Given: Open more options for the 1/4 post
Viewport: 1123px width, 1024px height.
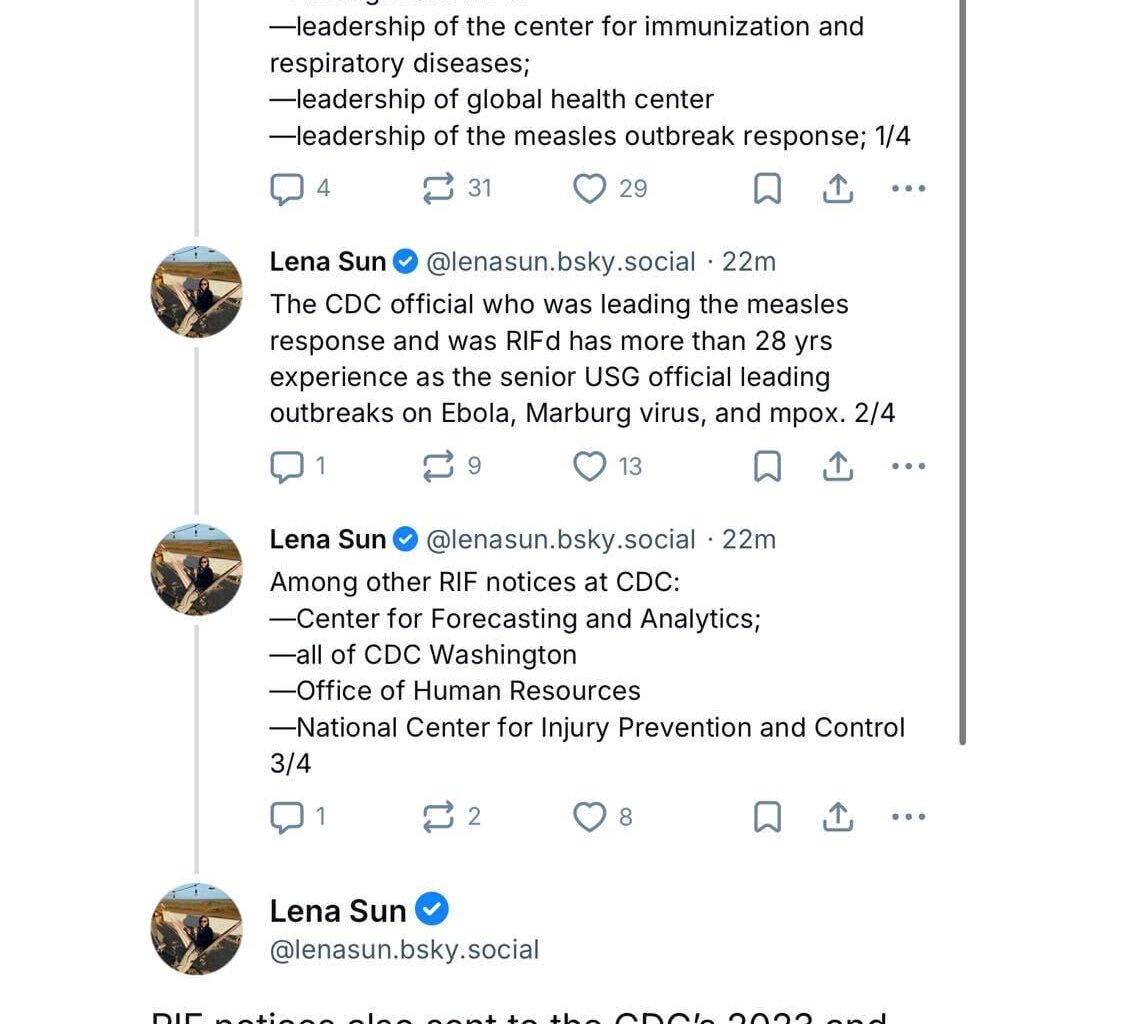Looking at the screenshot, I should pyautogui.click(x=908, y=189).
